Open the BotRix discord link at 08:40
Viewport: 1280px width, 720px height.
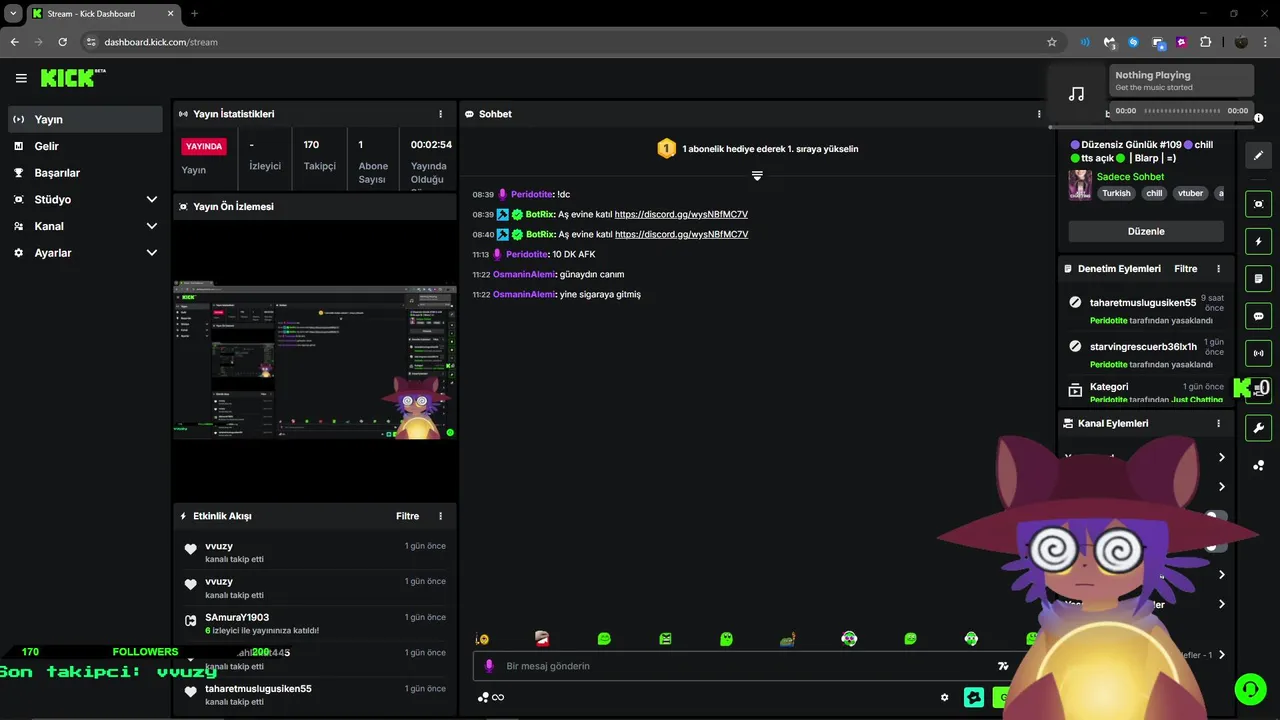(681, 234)
